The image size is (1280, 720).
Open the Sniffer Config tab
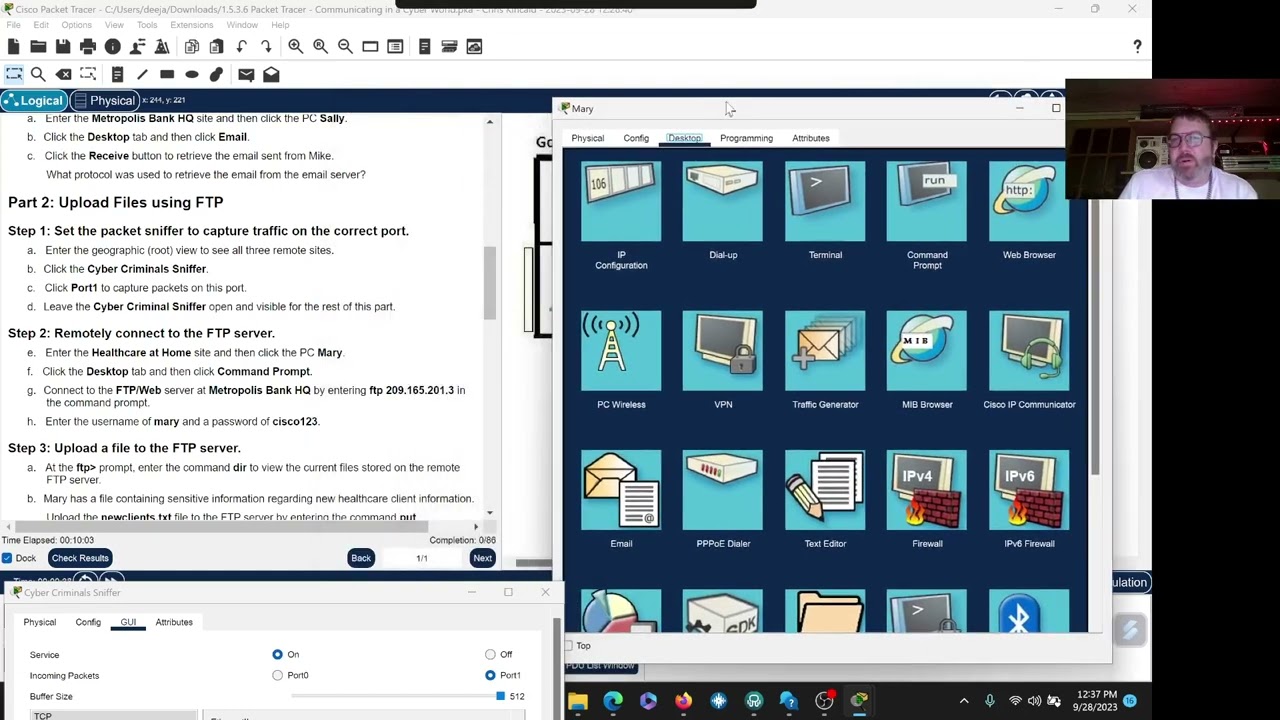[x=88, y=622]
